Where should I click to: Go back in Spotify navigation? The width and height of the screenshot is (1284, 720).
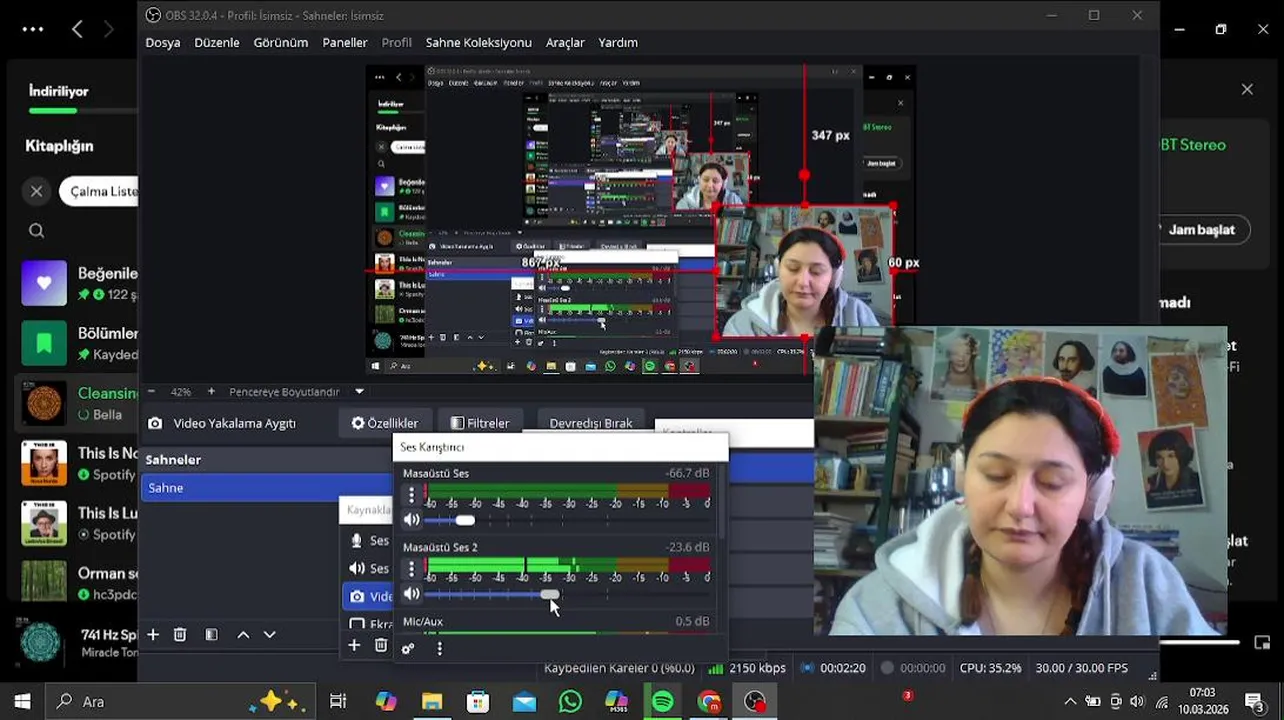click(x=77, y=29)
